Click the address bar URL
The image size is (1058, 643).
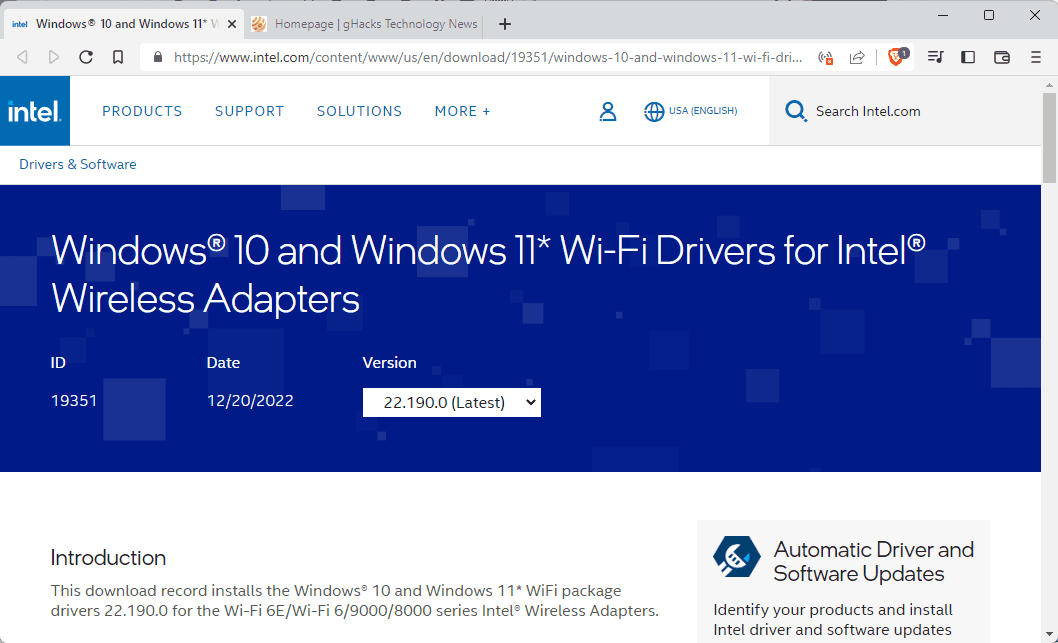pos(488,57)
